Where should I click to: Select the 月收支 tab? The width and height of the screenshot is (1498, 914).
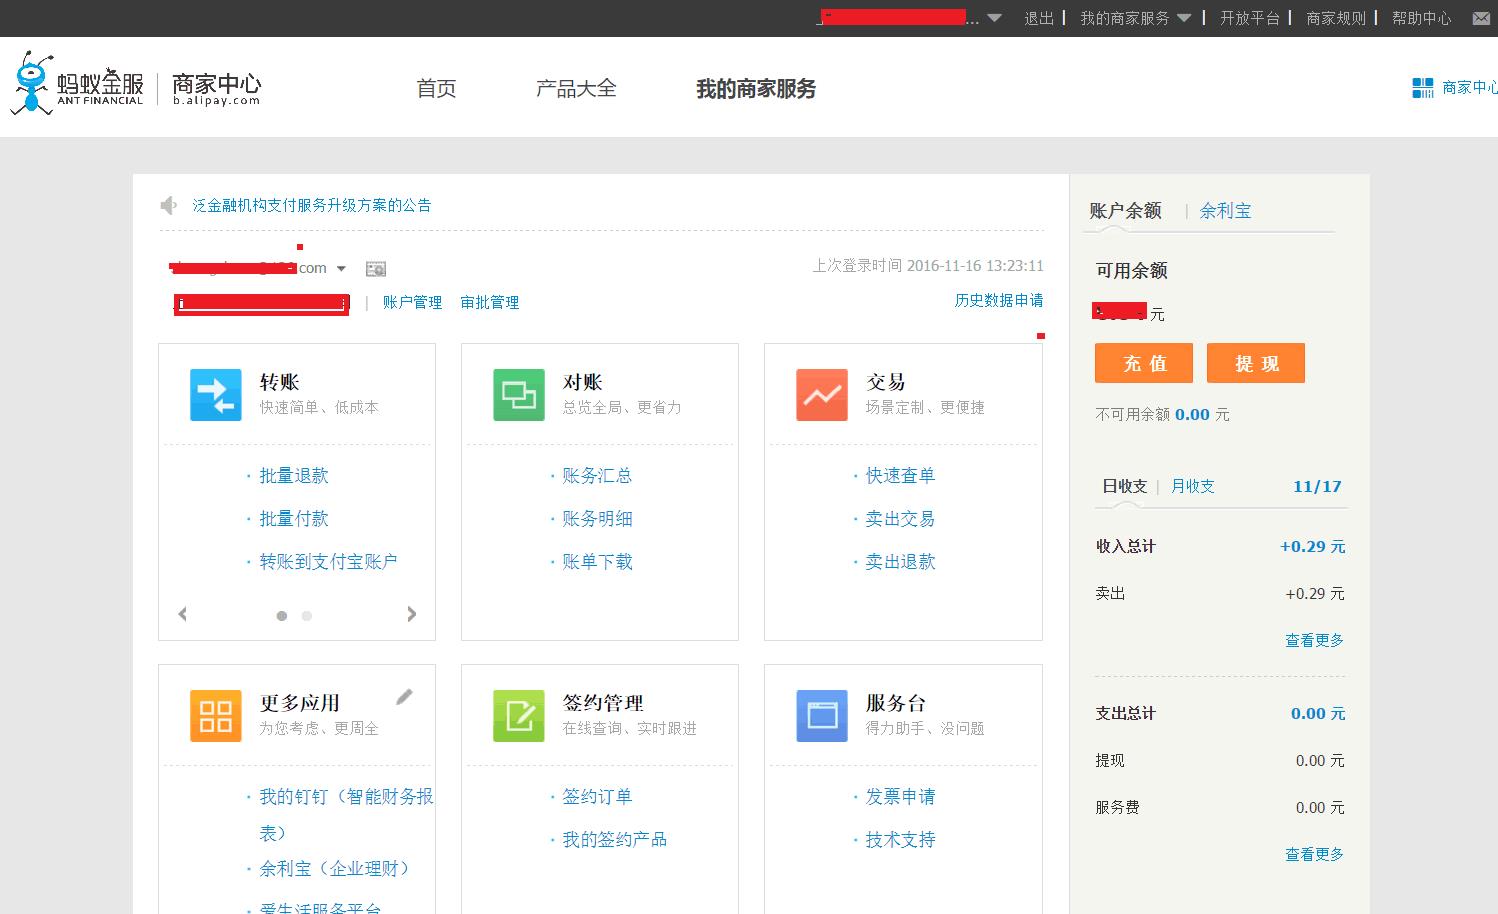click(x=1192, y=486)
